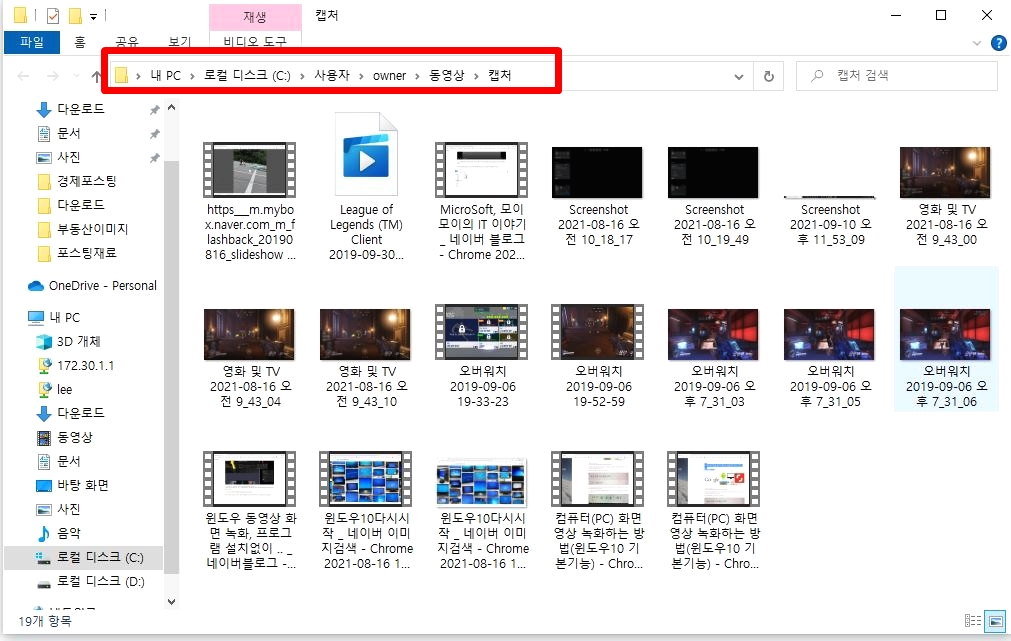
Task: Open the address bar history dropdown
Action: 738,77
